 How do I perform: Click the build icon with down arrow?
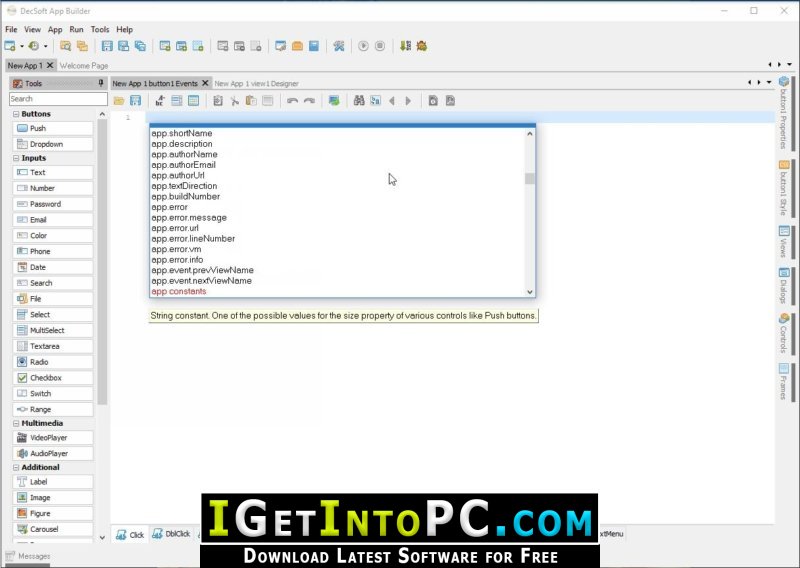(405, 46)
